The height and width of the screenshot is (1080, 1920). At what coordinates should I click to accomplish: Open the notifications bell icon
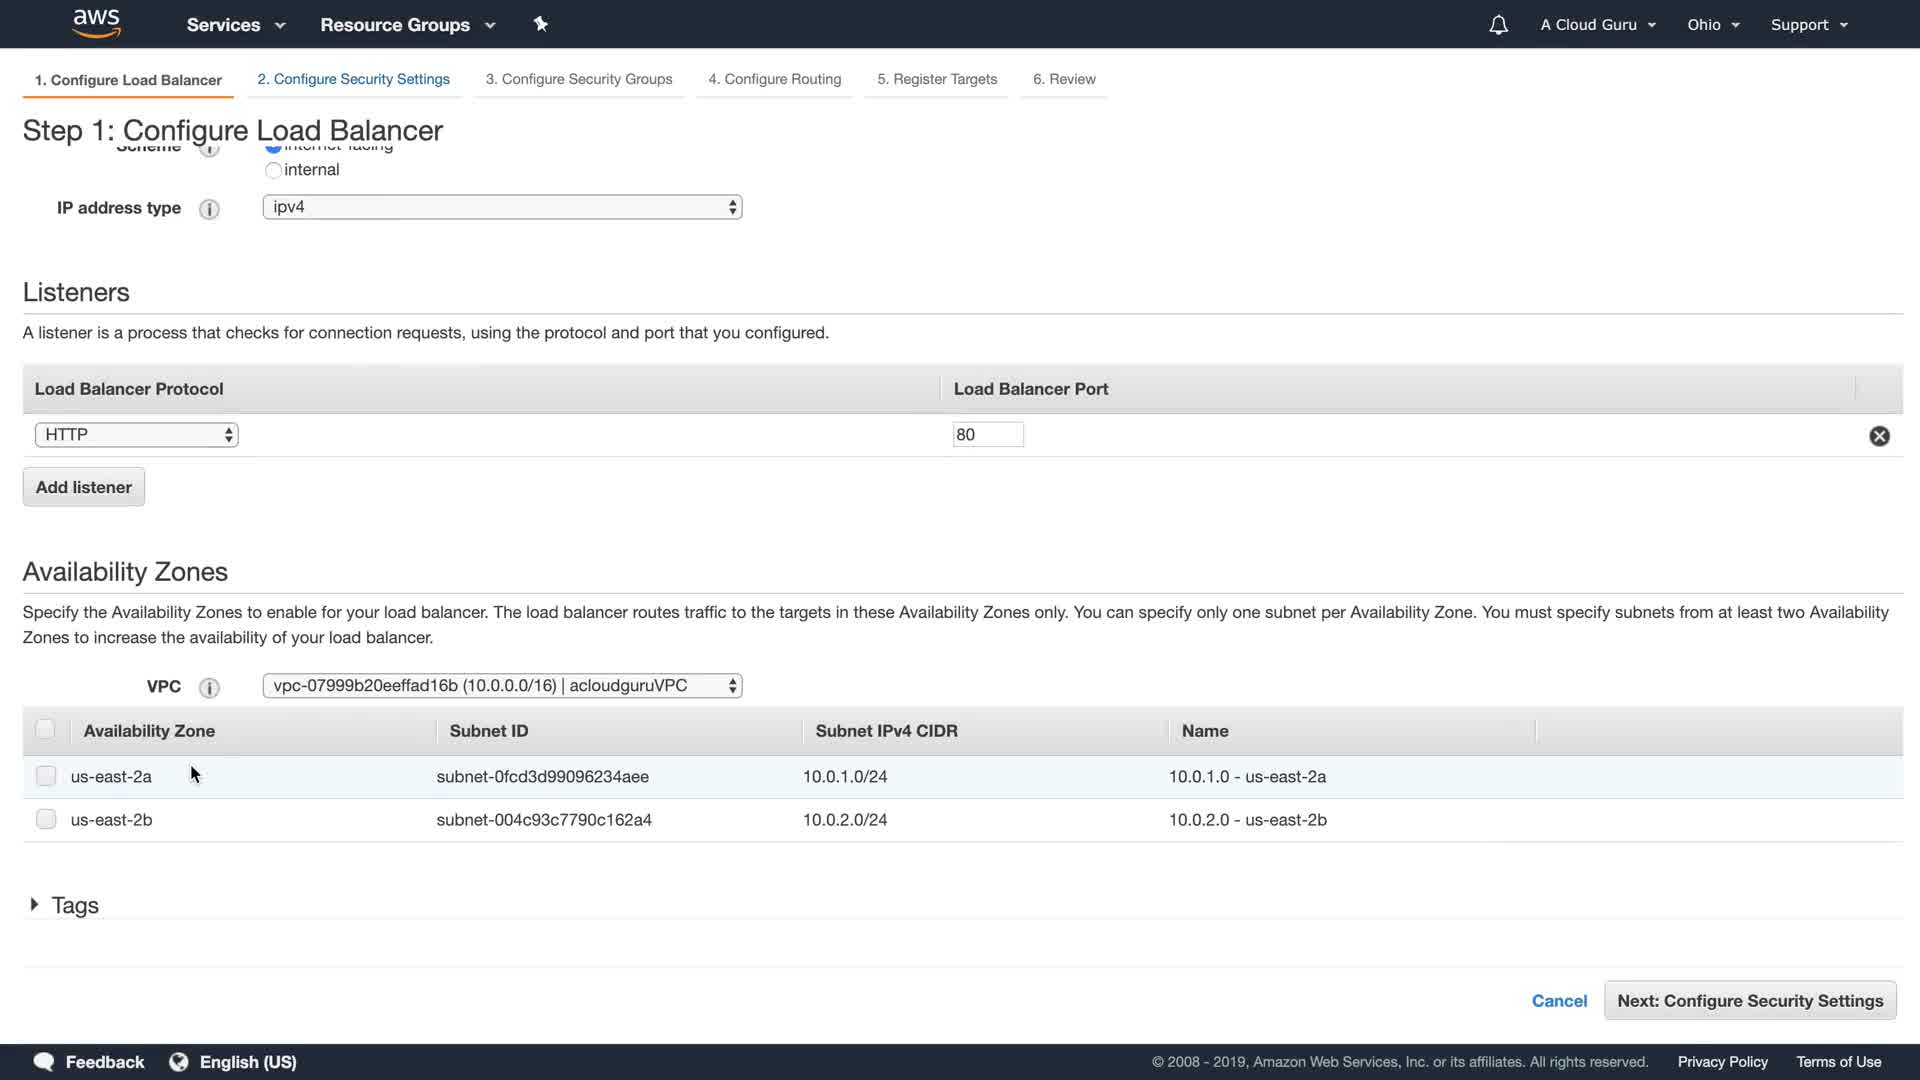click(1498, 25)
